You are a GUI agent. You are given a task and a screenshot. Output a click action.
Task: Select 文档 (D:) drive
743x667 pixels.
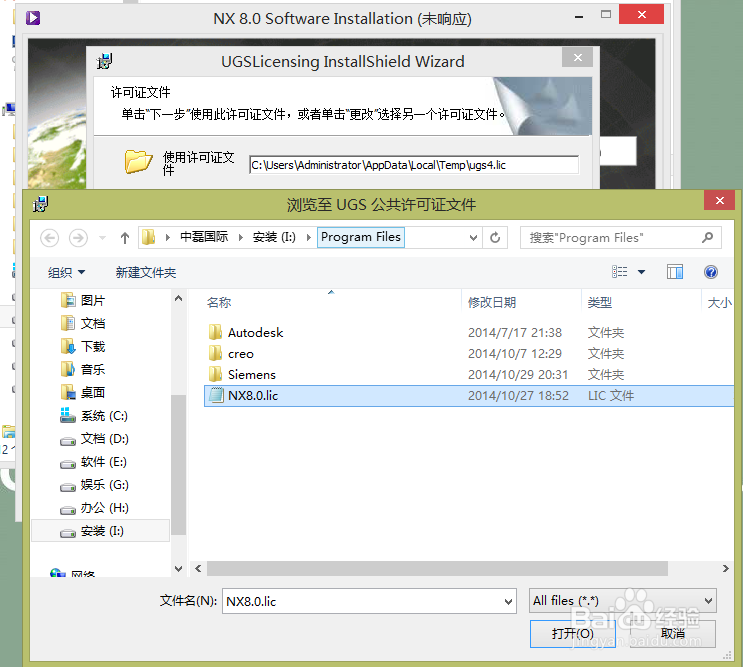(94, 439)
